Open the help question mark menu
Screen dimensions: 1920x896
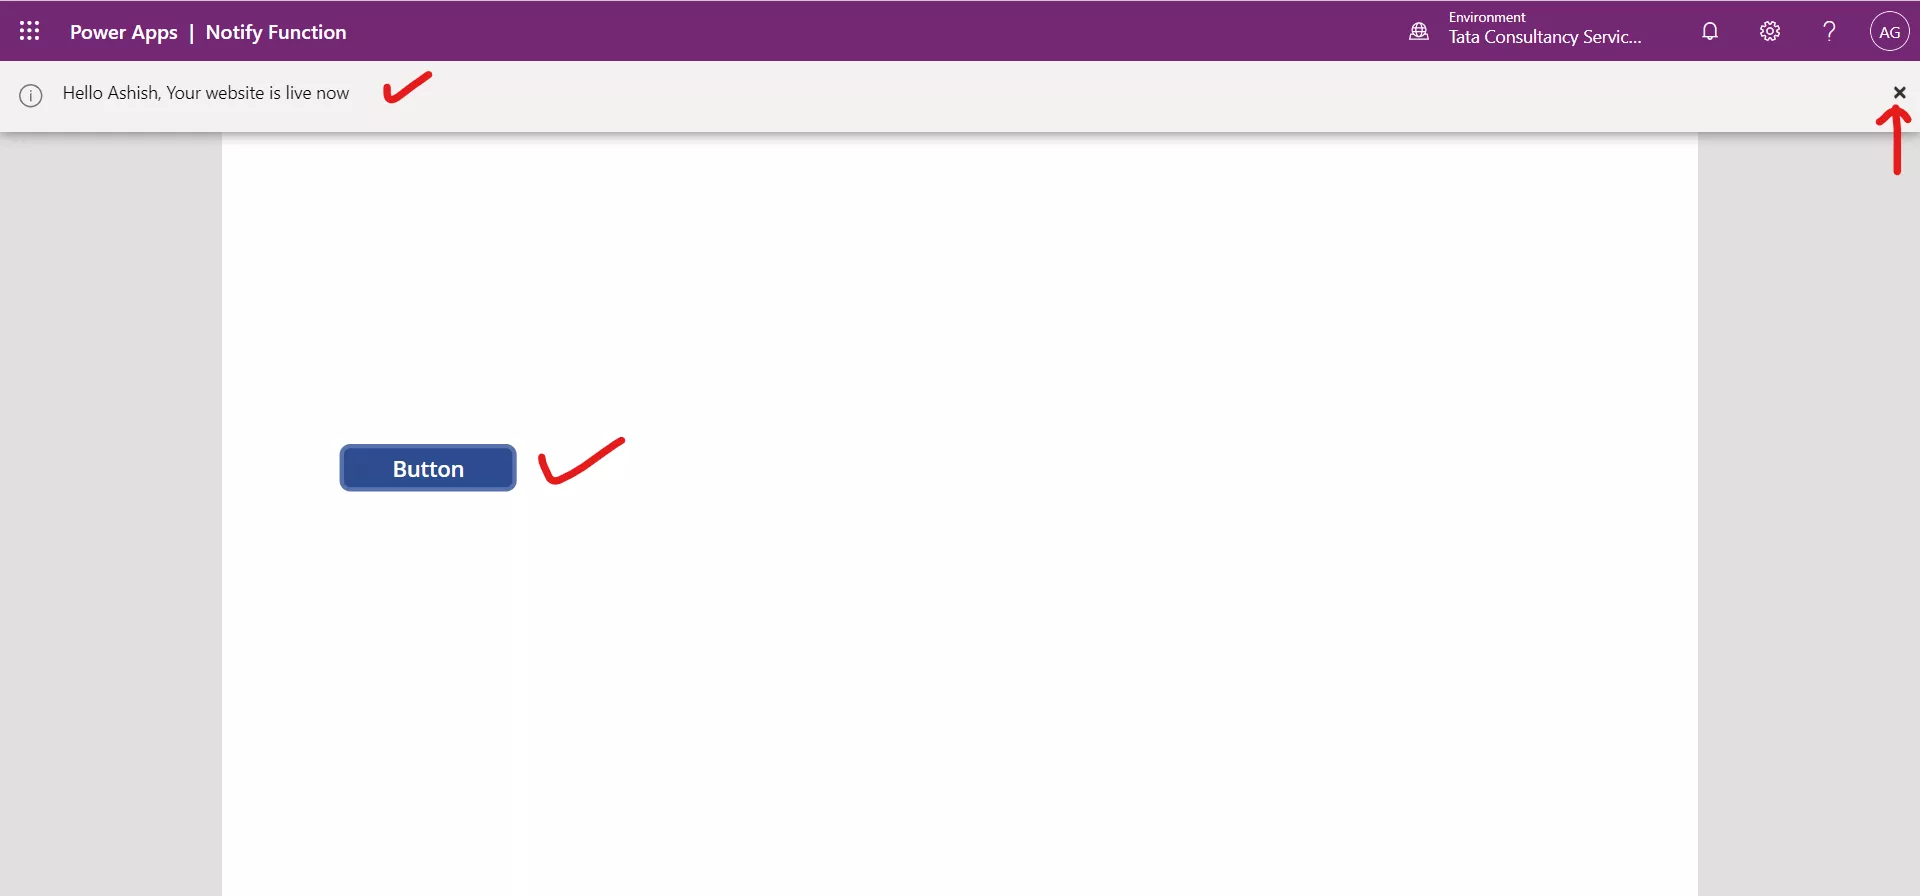[x=1829, y=31]
